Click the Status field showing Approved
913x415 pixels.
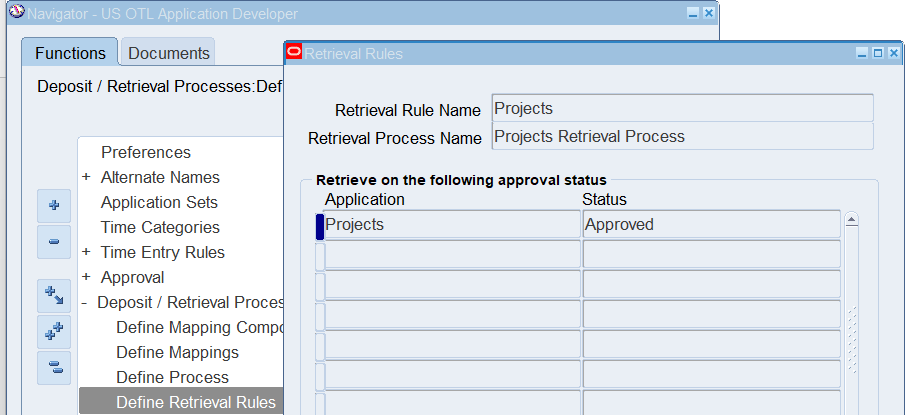[x=710, y=225]
